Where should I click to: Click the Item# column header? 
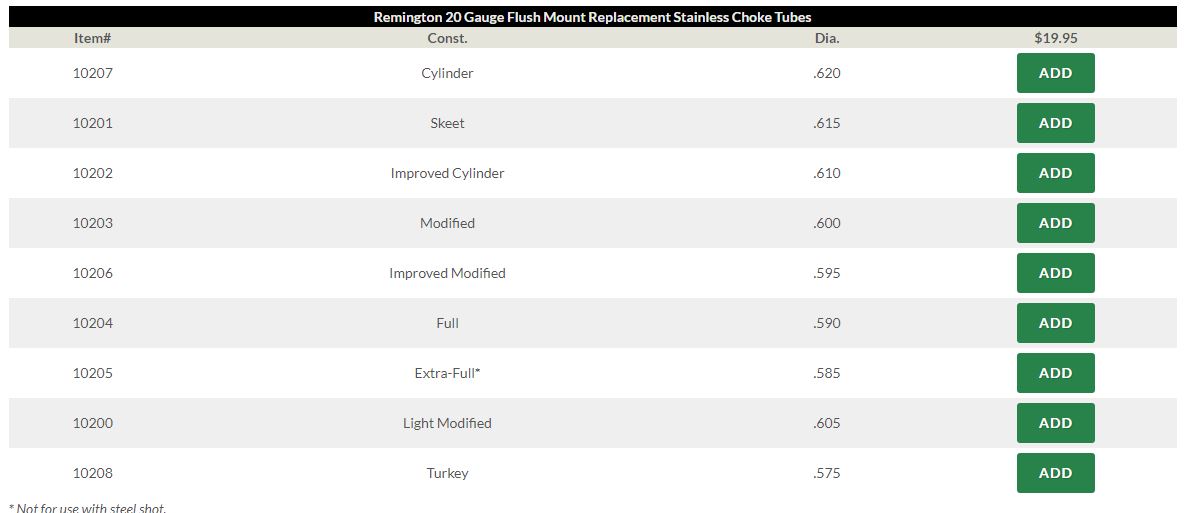(92, 38)
